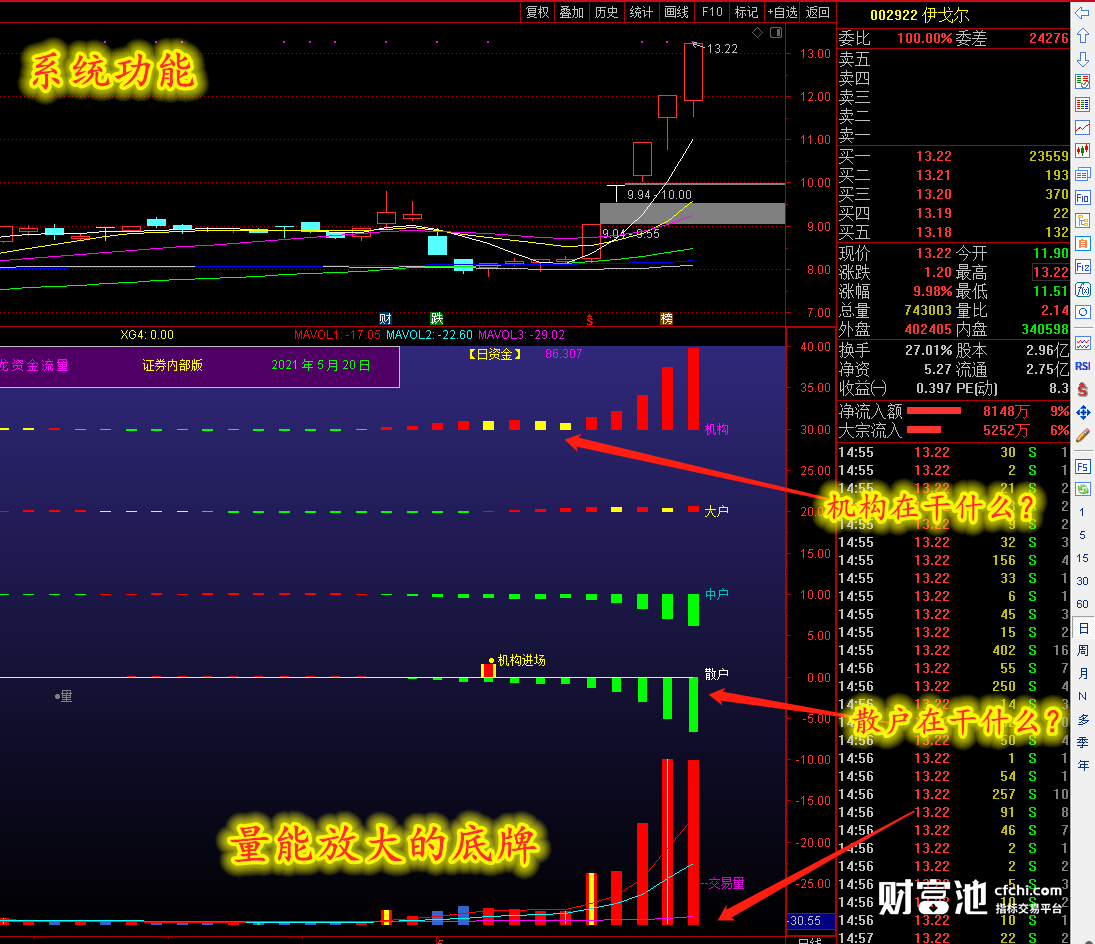Viewport: 1095px width, 944px height.
Task: Click the blue four-way move arrows icon
Action: click(x=1082, y=413)
